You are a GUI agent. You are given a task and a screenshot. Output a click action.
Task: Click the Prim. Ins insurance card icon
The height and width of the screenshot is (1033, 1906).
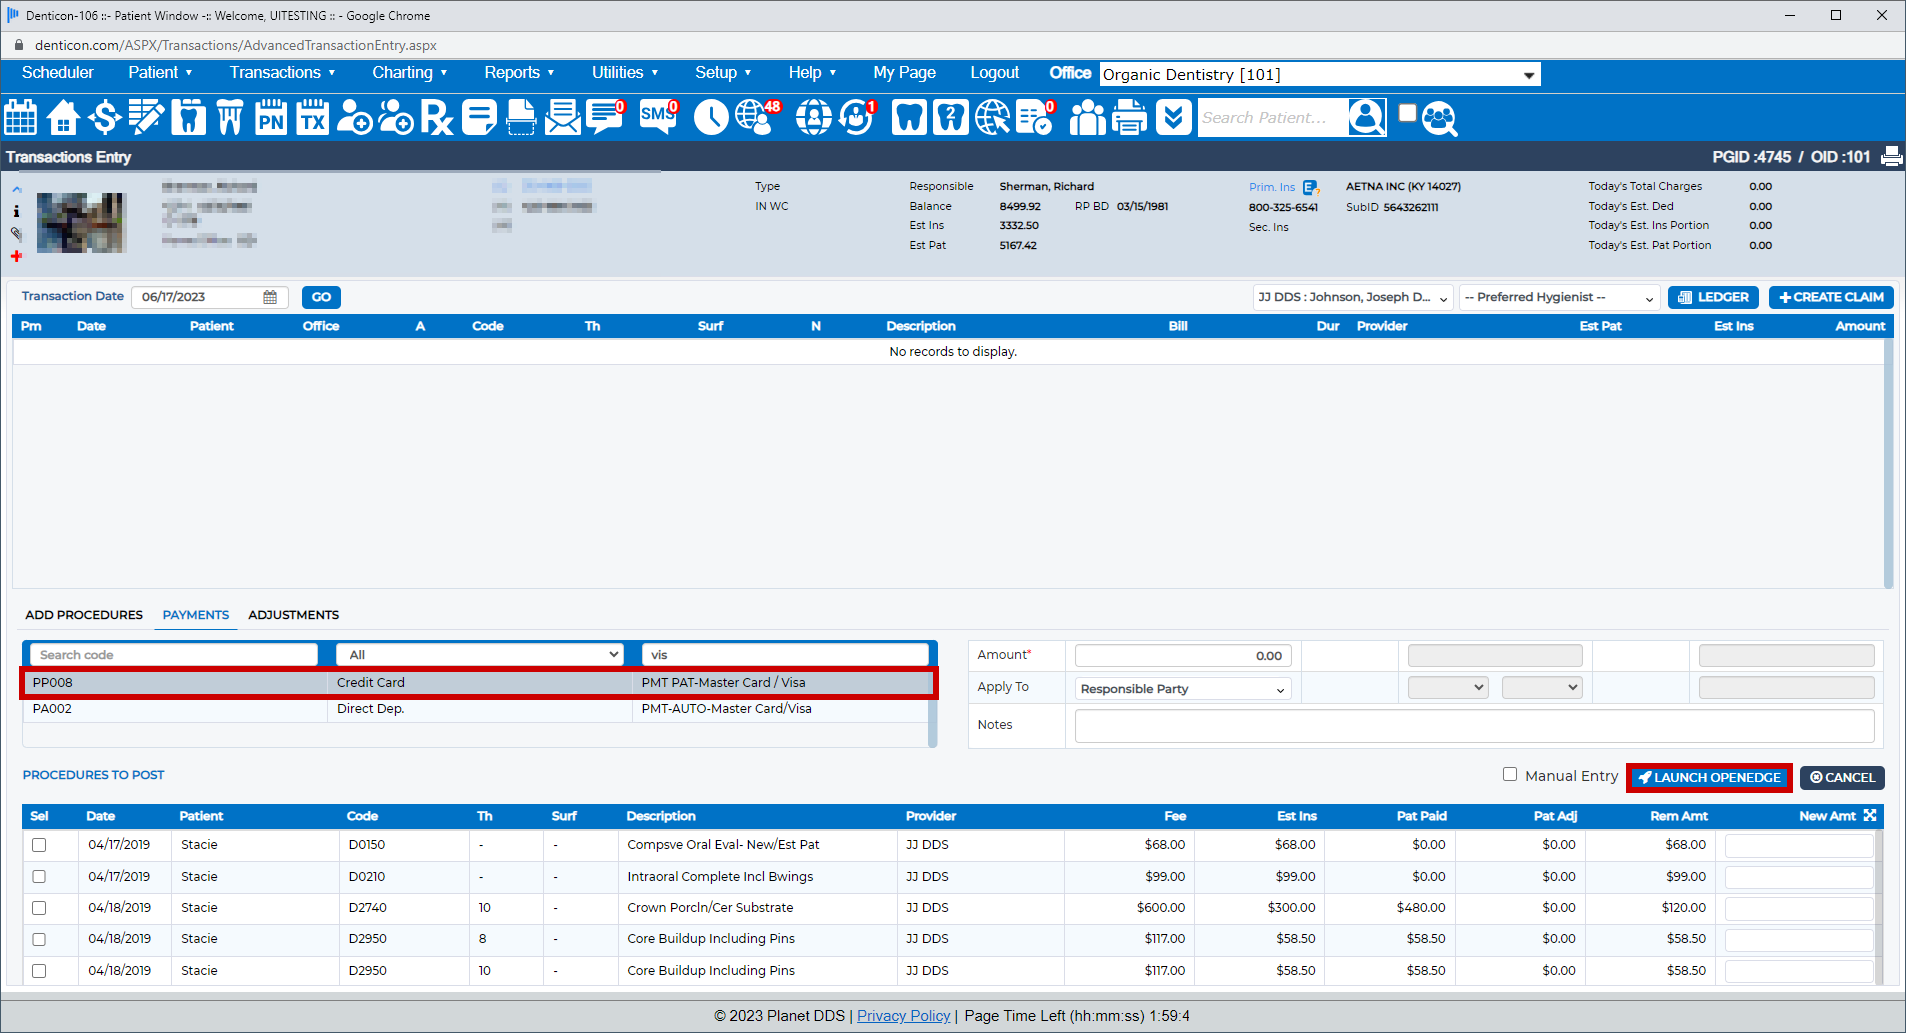1310,187
